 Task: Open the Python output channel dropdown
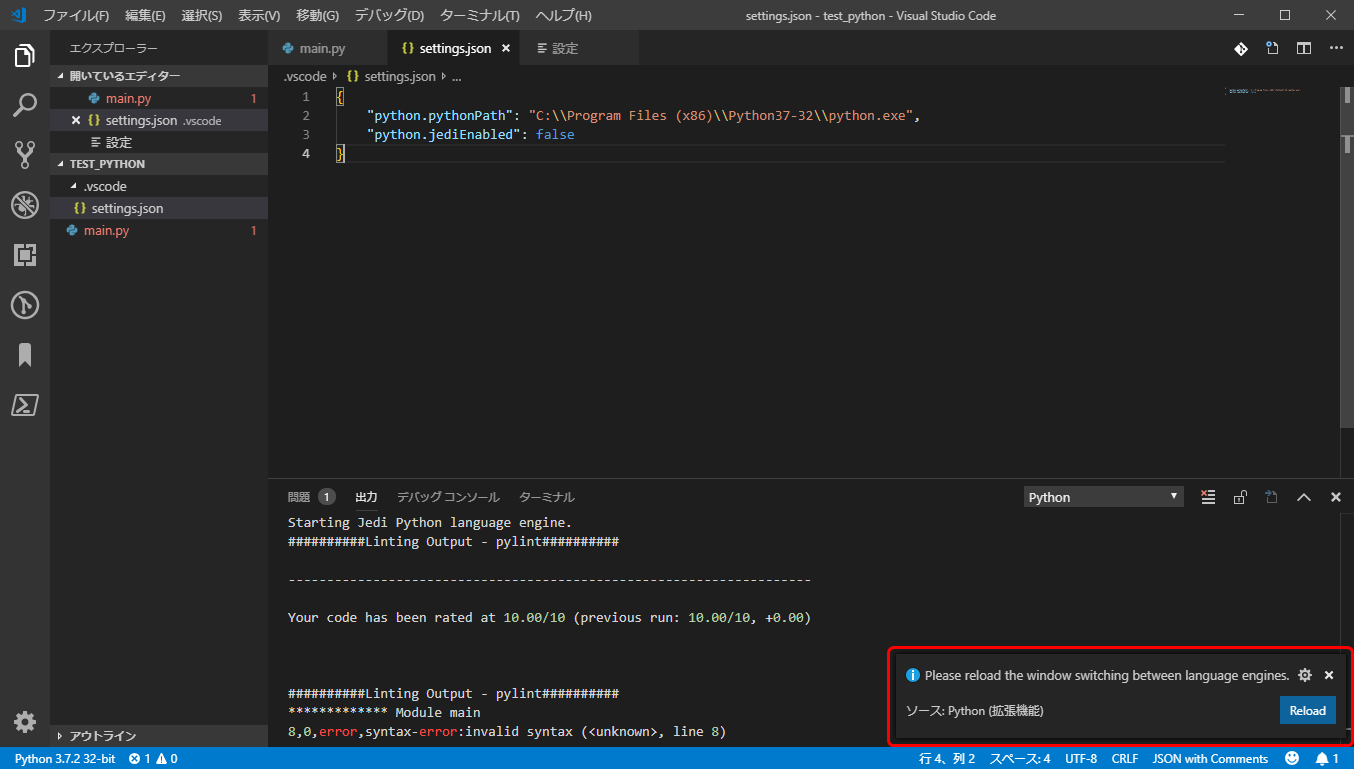pos(1103,496)
